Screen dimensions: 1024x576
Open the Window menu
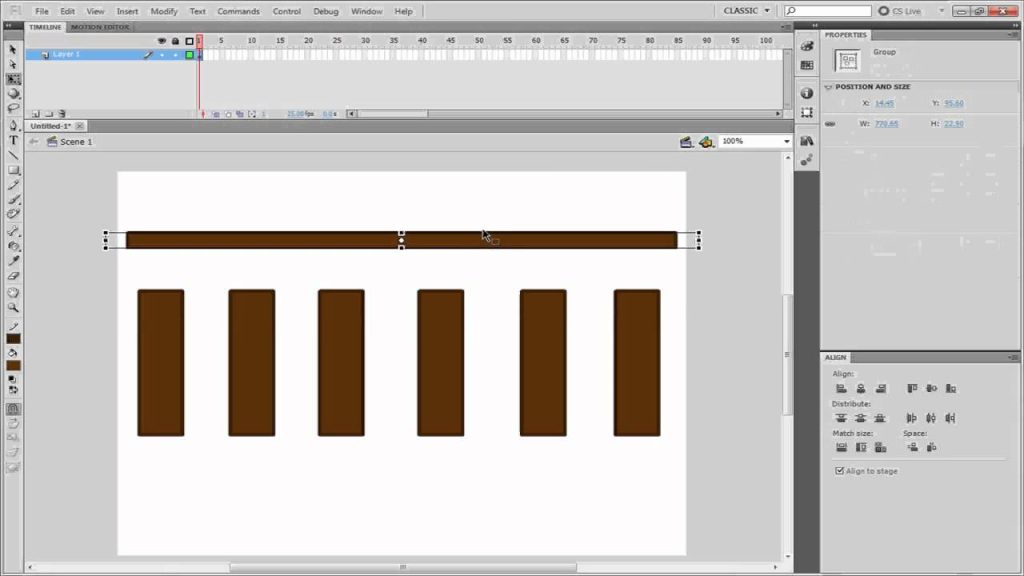point(366,11)
